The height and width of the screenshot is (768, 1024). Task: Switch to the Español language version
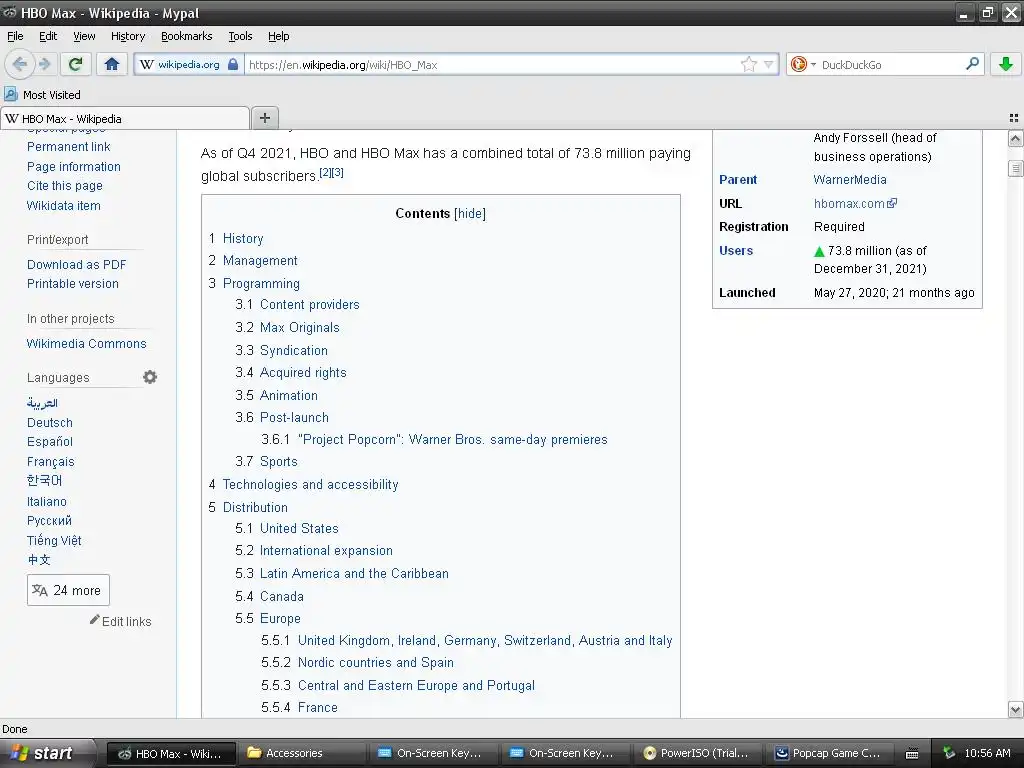point(50,441)
